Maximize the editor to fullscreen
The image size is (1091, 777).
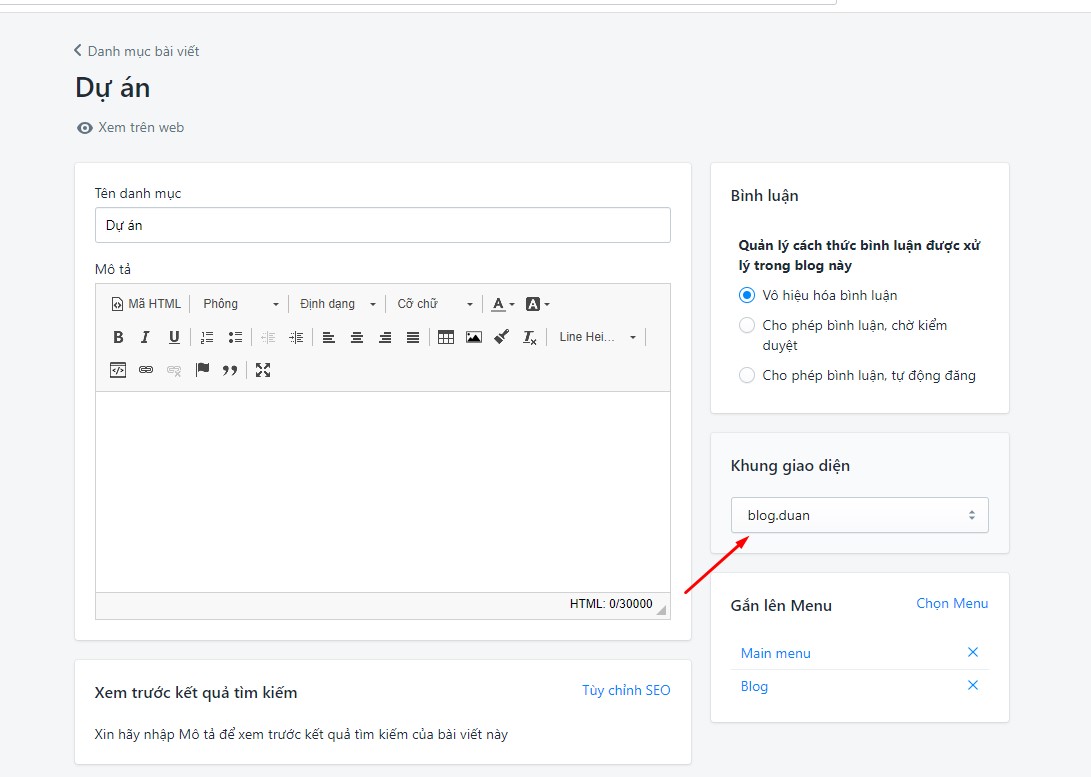pos(263,370)
